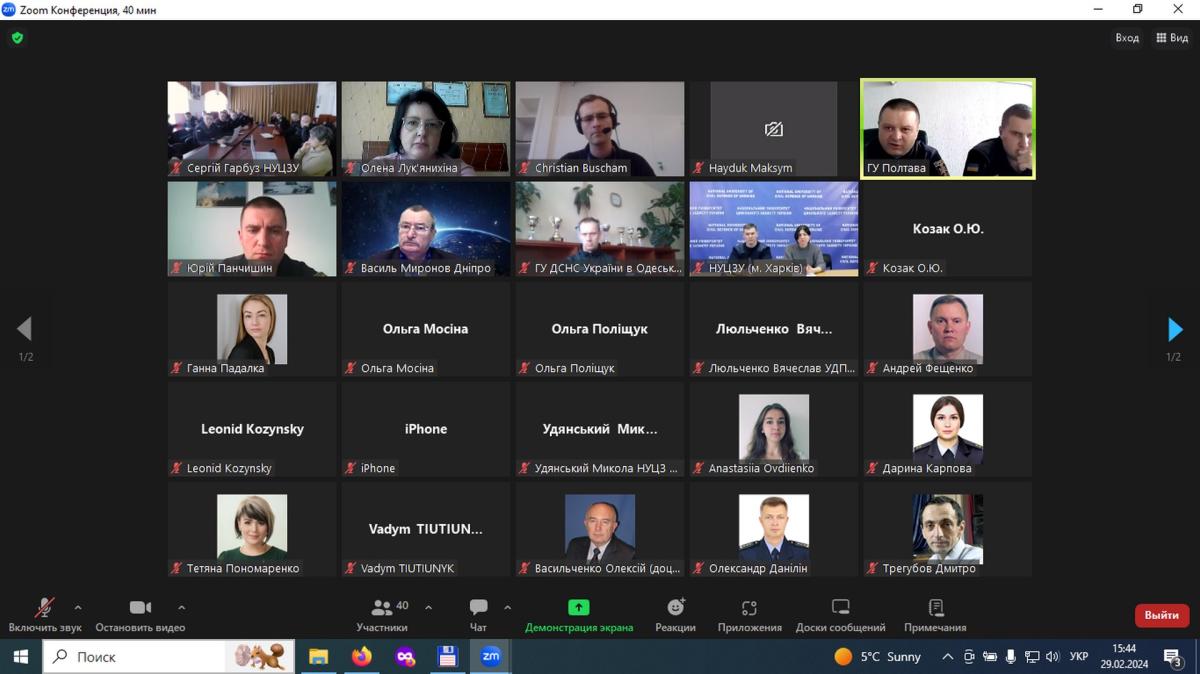Start Демонстрация экрана screen sharing

tap(579, 614)
